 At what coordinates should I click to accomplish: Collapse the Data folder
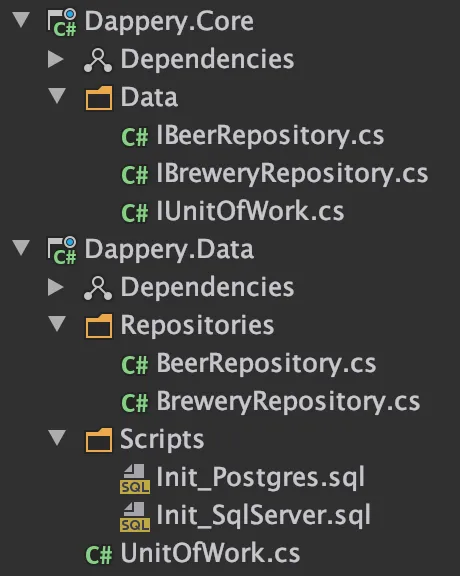57,96
